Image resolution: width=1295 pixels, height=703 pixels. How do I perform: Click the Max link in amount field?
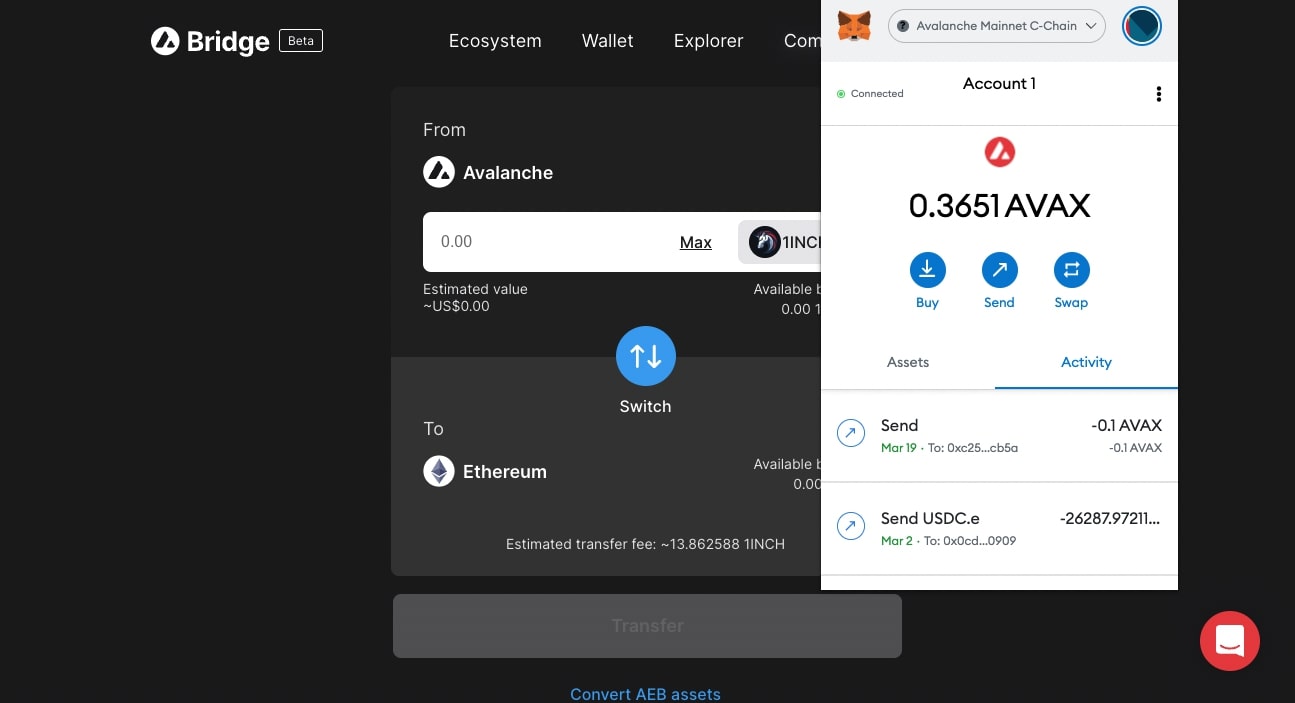[696, 242]
